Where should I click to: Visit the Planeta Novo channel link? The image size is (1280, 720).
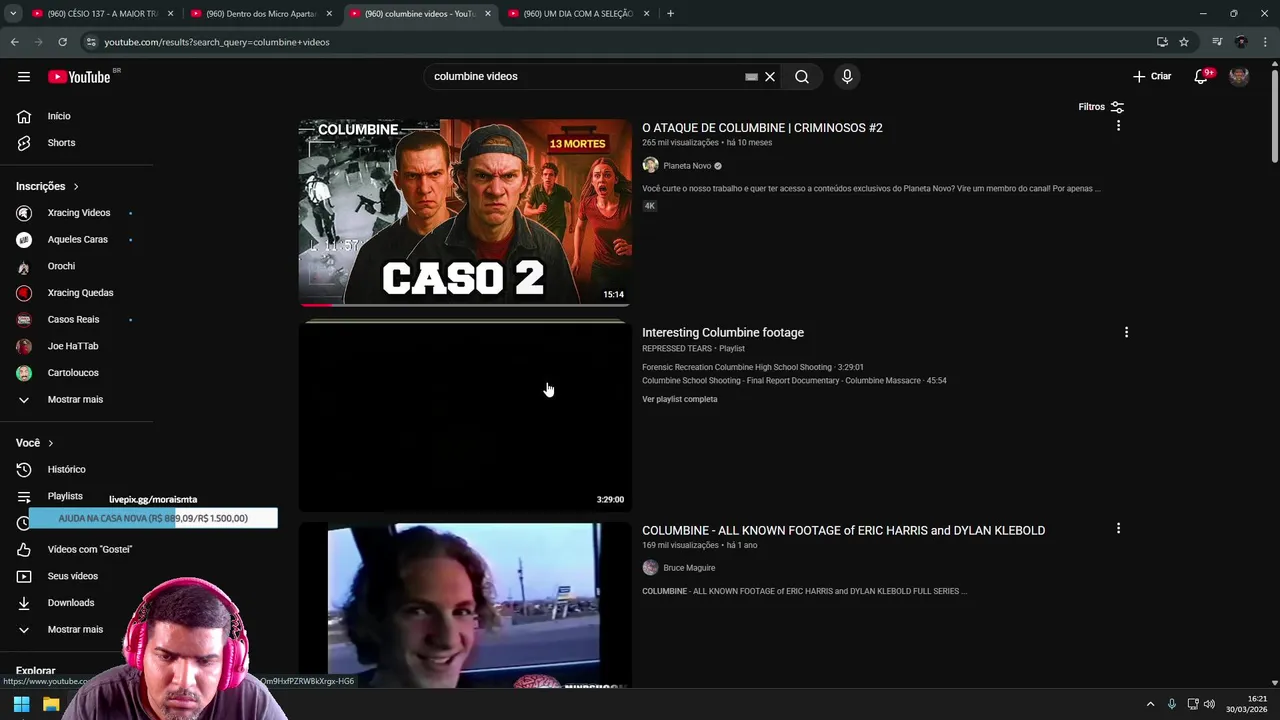687,166
